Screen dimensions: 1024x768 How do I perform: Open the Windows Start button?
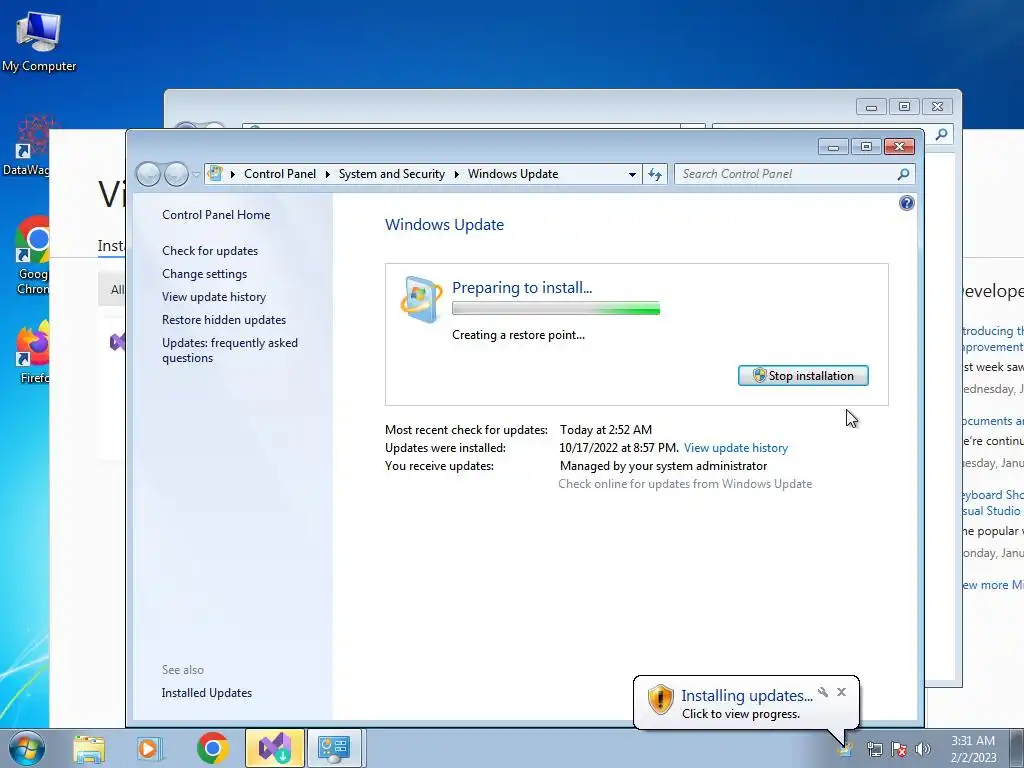pyautogui.click(x=27, y=748)
